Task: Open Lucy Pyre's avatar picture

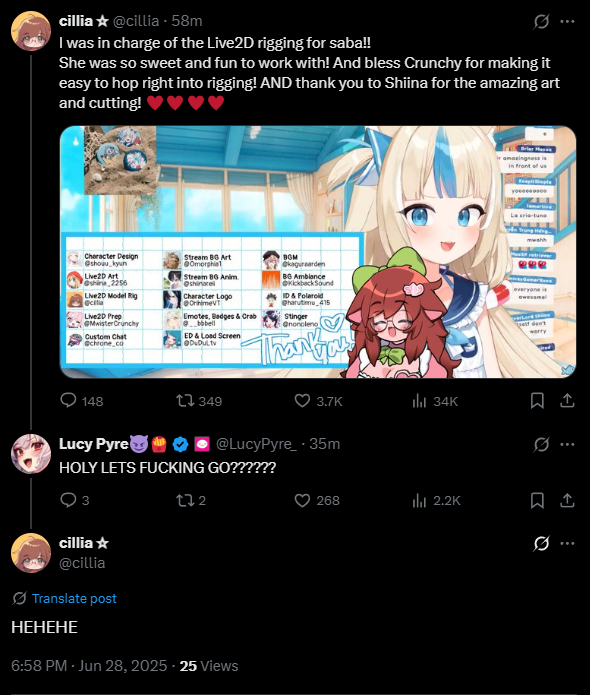Action: tap(31, 454)
